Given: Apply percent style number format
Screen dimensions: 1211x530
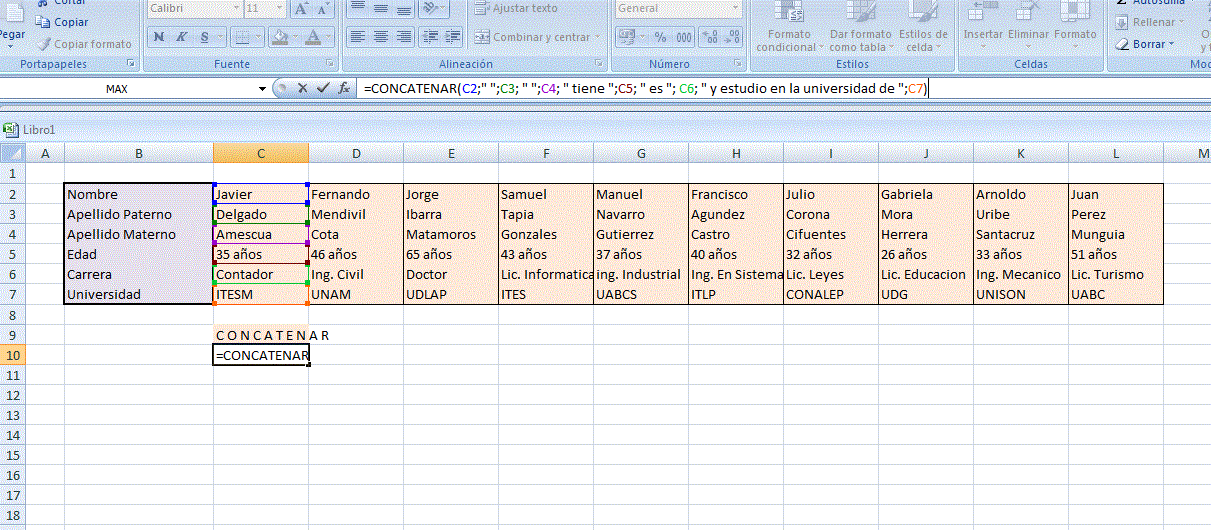Looking at the screenshot, I should point(660,37).
